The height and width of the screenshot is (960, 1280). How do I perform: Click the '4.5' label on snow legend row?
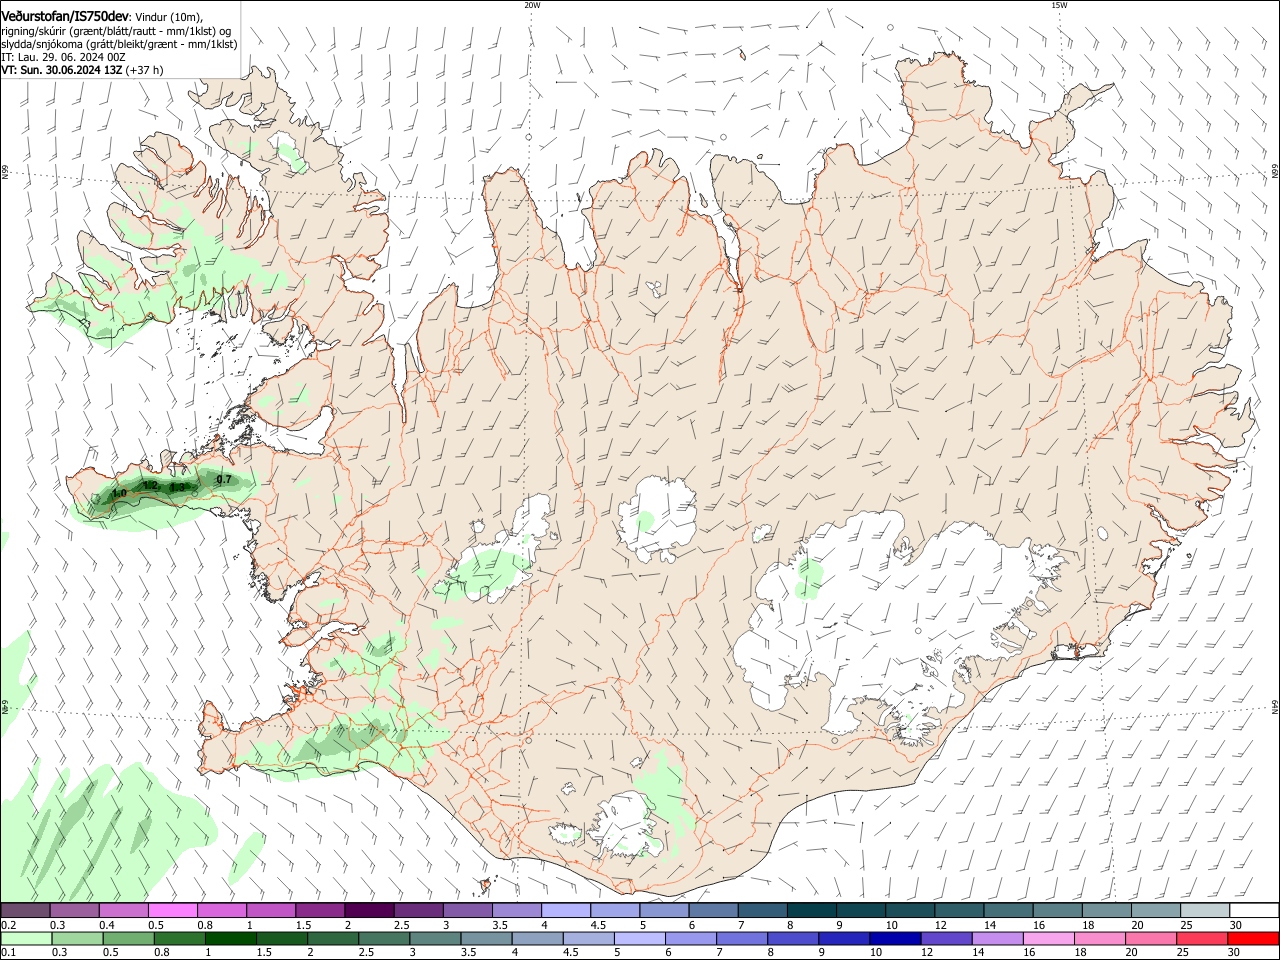coord(598,925)
